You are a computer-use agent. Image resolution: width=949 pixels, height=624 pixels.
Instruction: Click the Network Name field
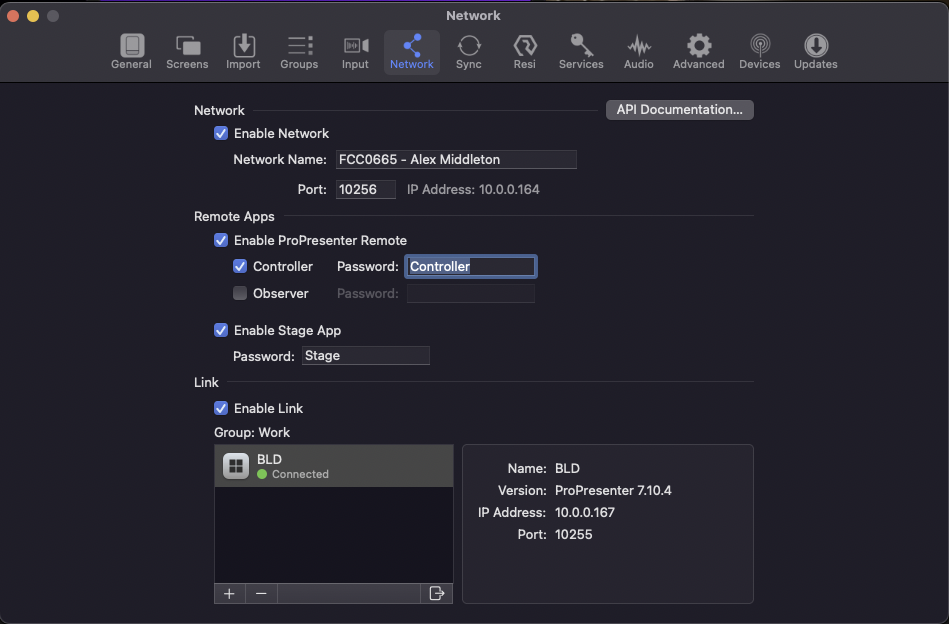pyautogui.click(x=456, y=160)
